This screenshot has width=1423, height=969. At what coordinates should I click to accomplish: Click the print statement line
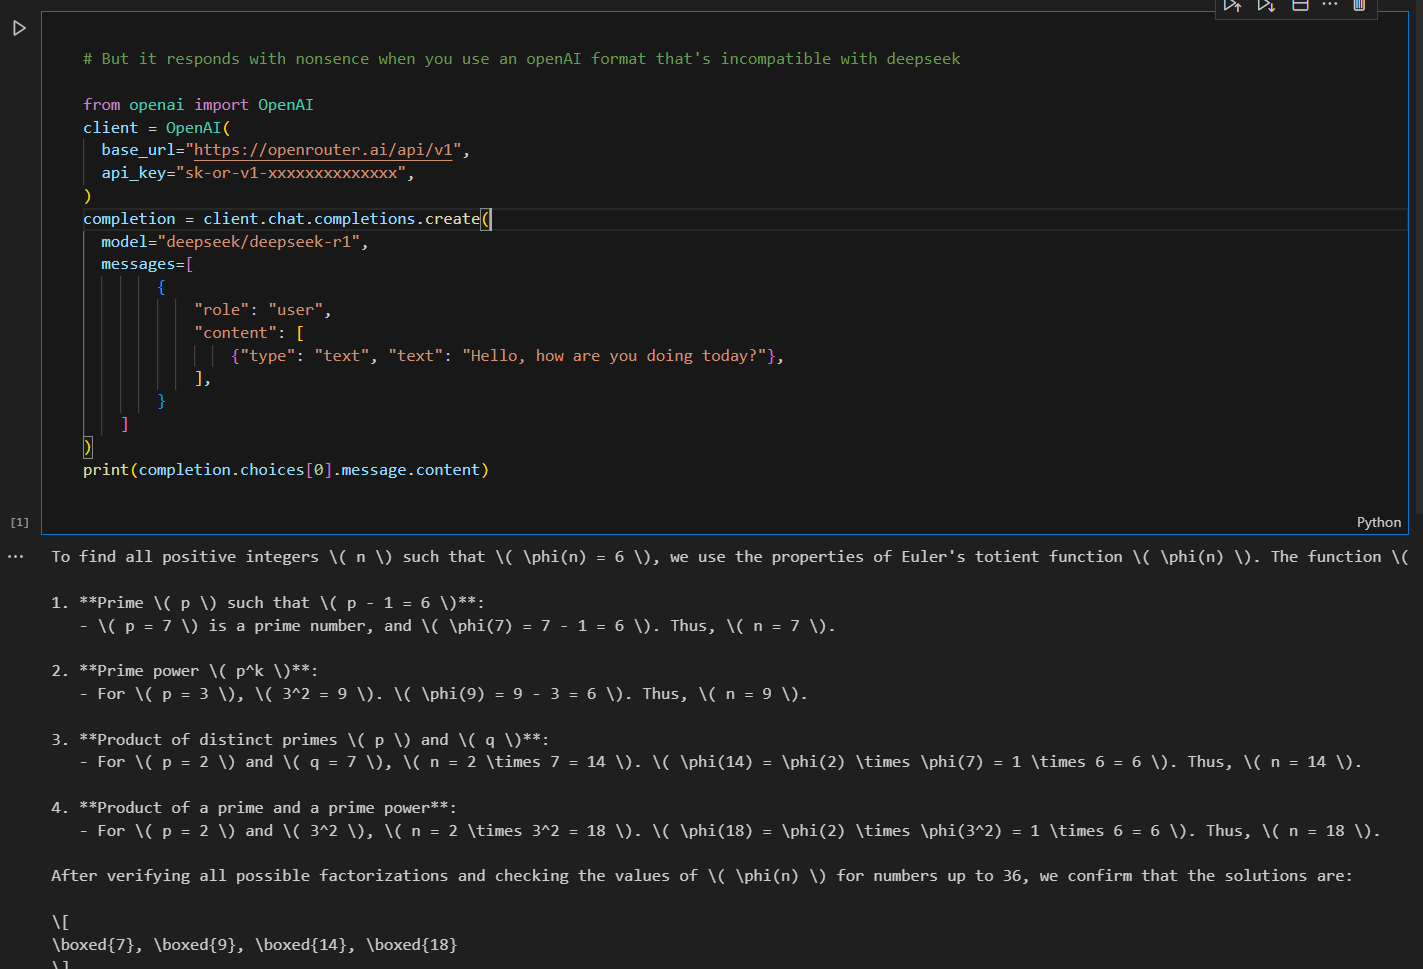[x=285, y=470]
